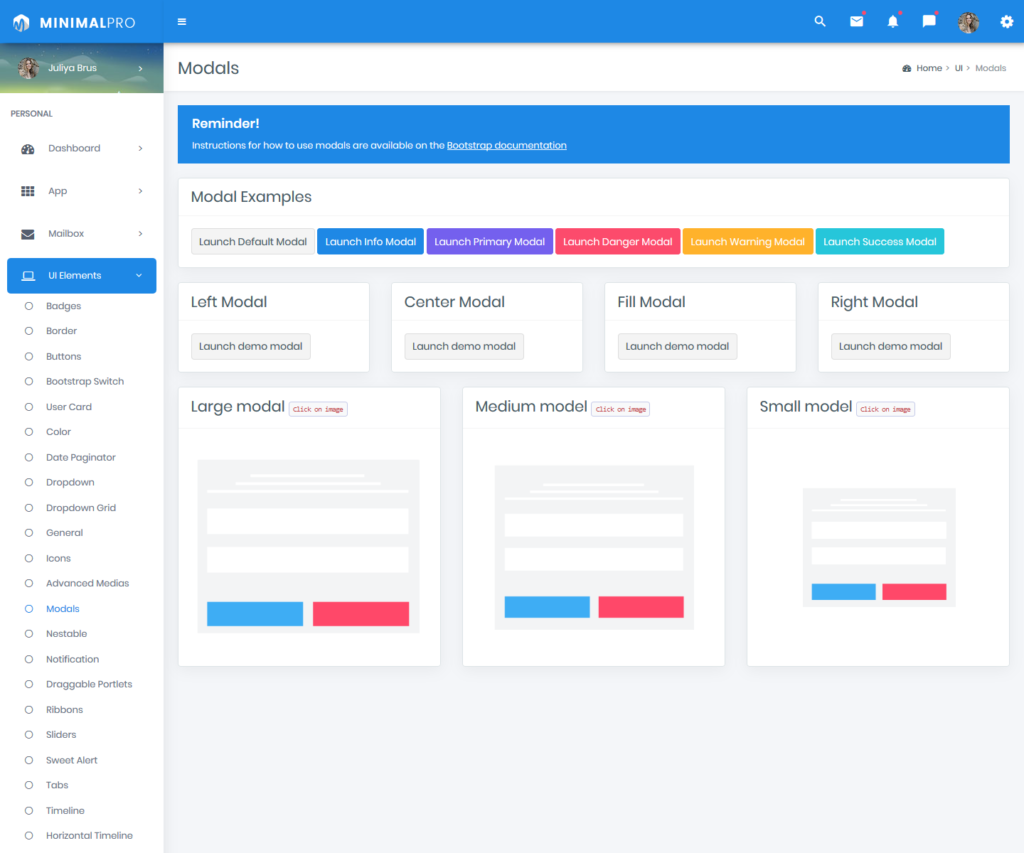This screenshot has height=853, width=1024.
Task: Open Horizontal Timeline menu item
Action: pos(89,835)
